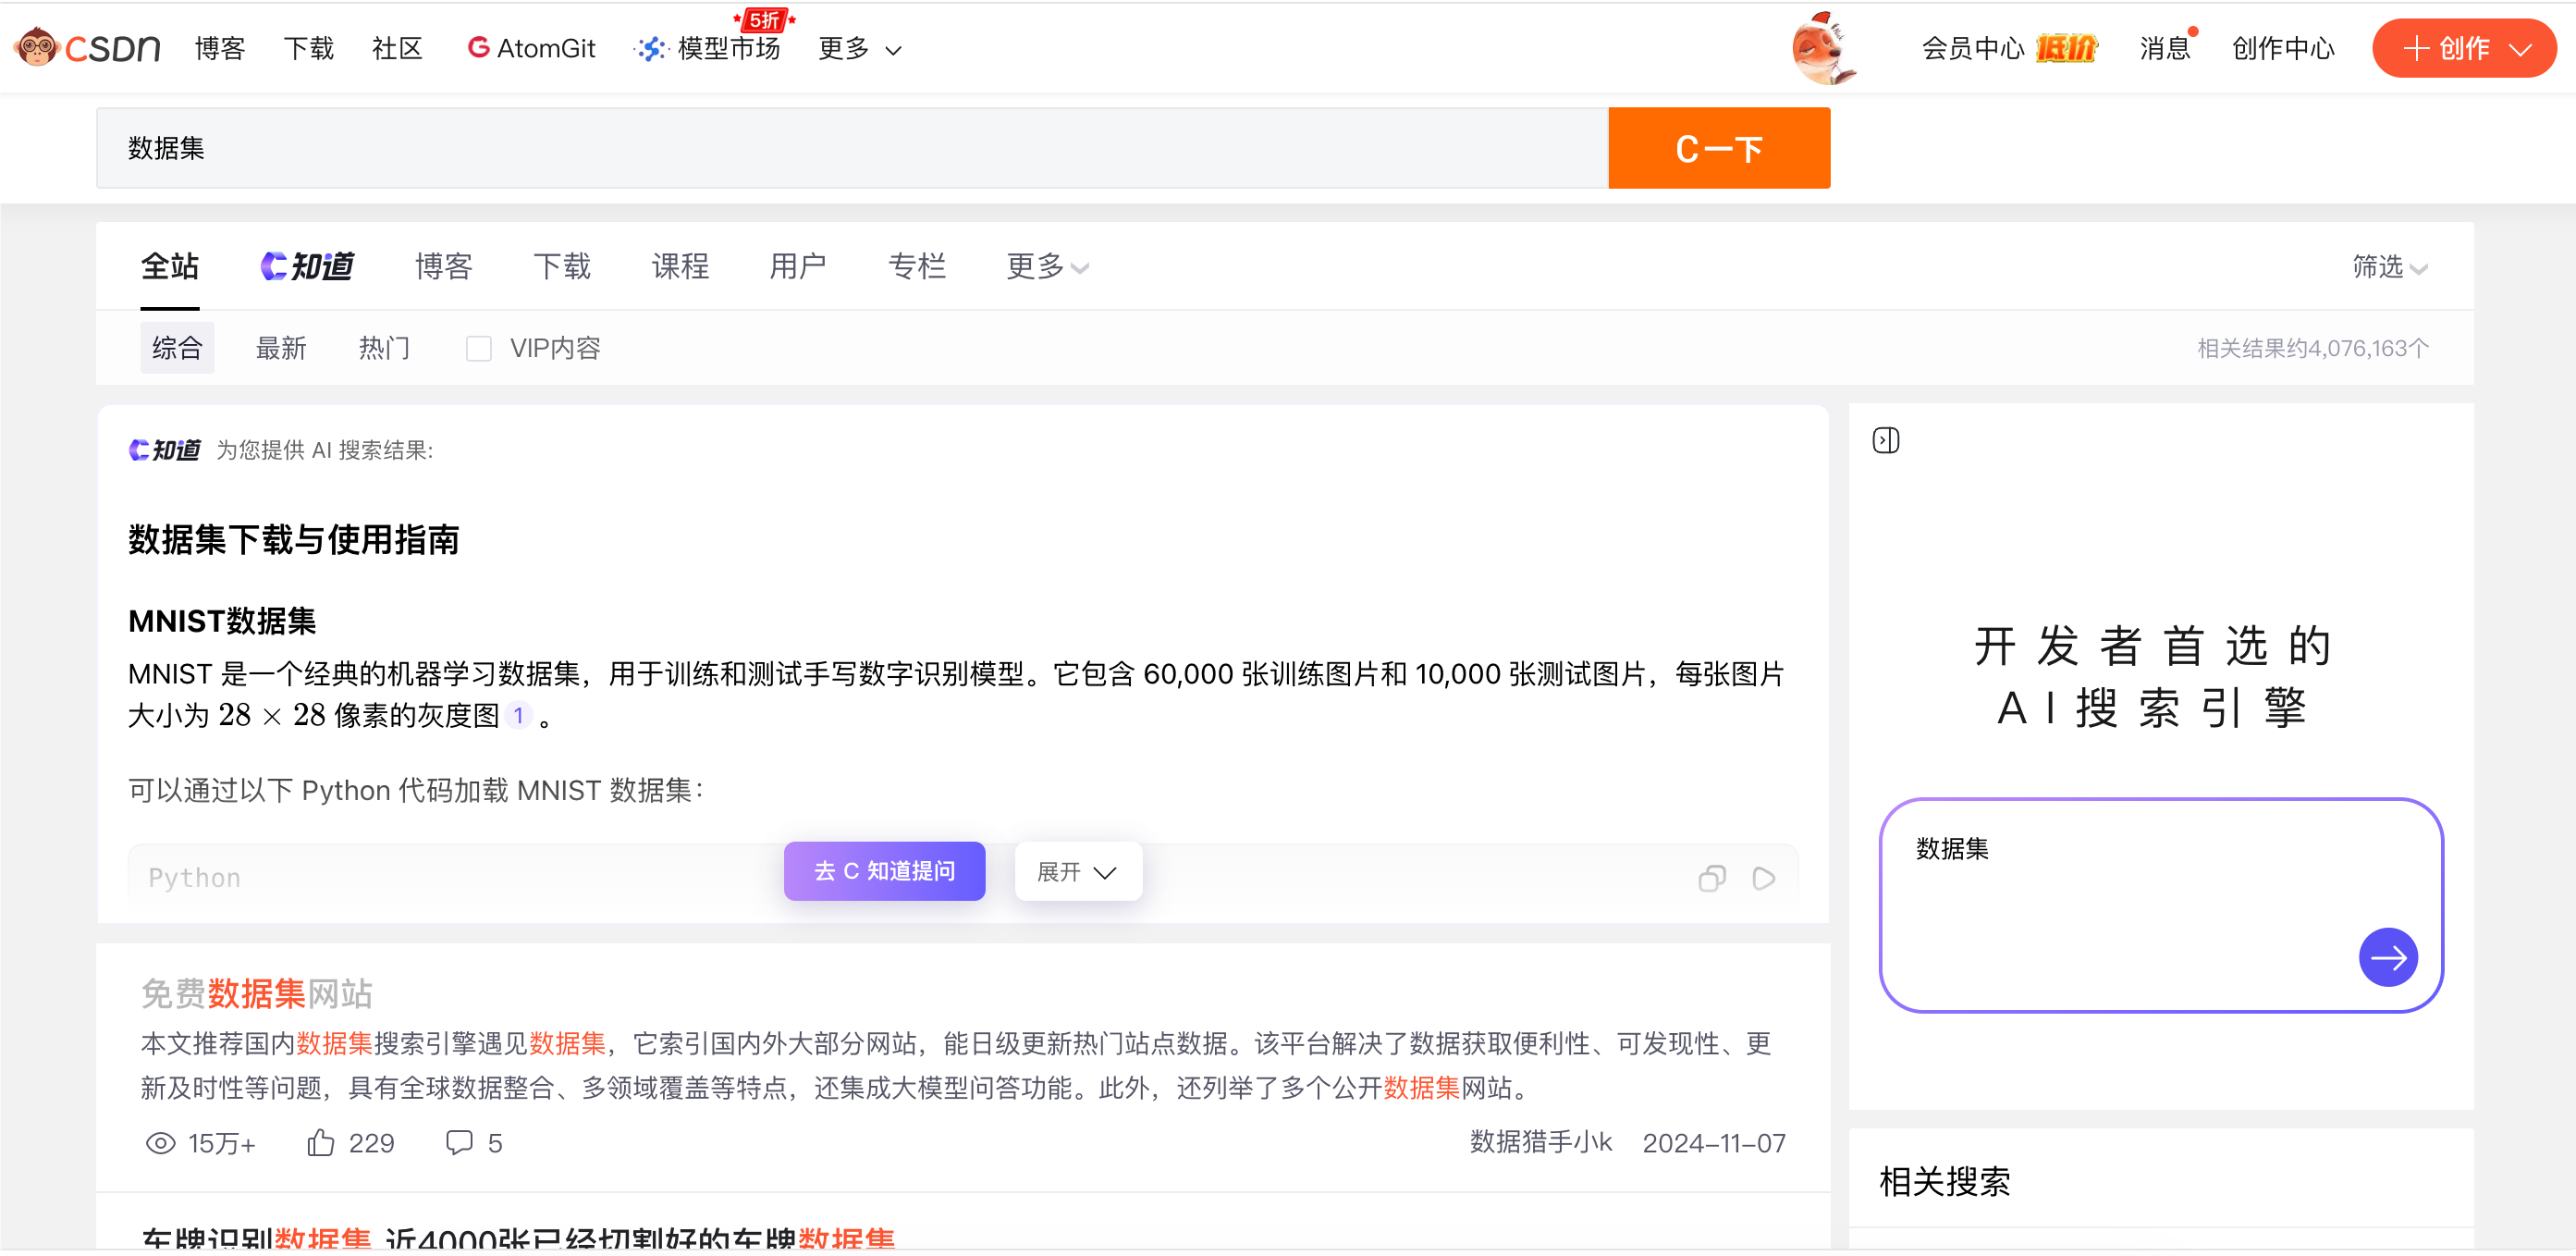Expand the 更多 menu in top navigation

point(860,48)
